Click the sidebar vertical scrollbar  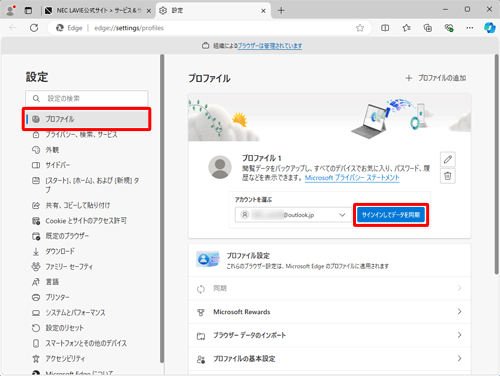tap(162, 208)
